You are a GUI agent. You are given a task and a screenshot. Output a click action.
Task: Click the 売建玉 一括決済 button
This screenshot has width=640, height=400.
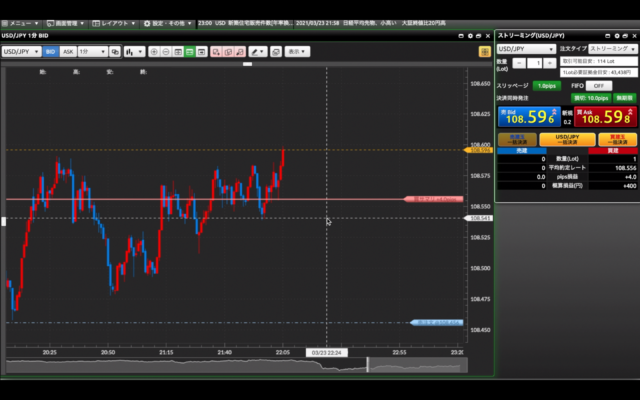(x=517, y=140)
